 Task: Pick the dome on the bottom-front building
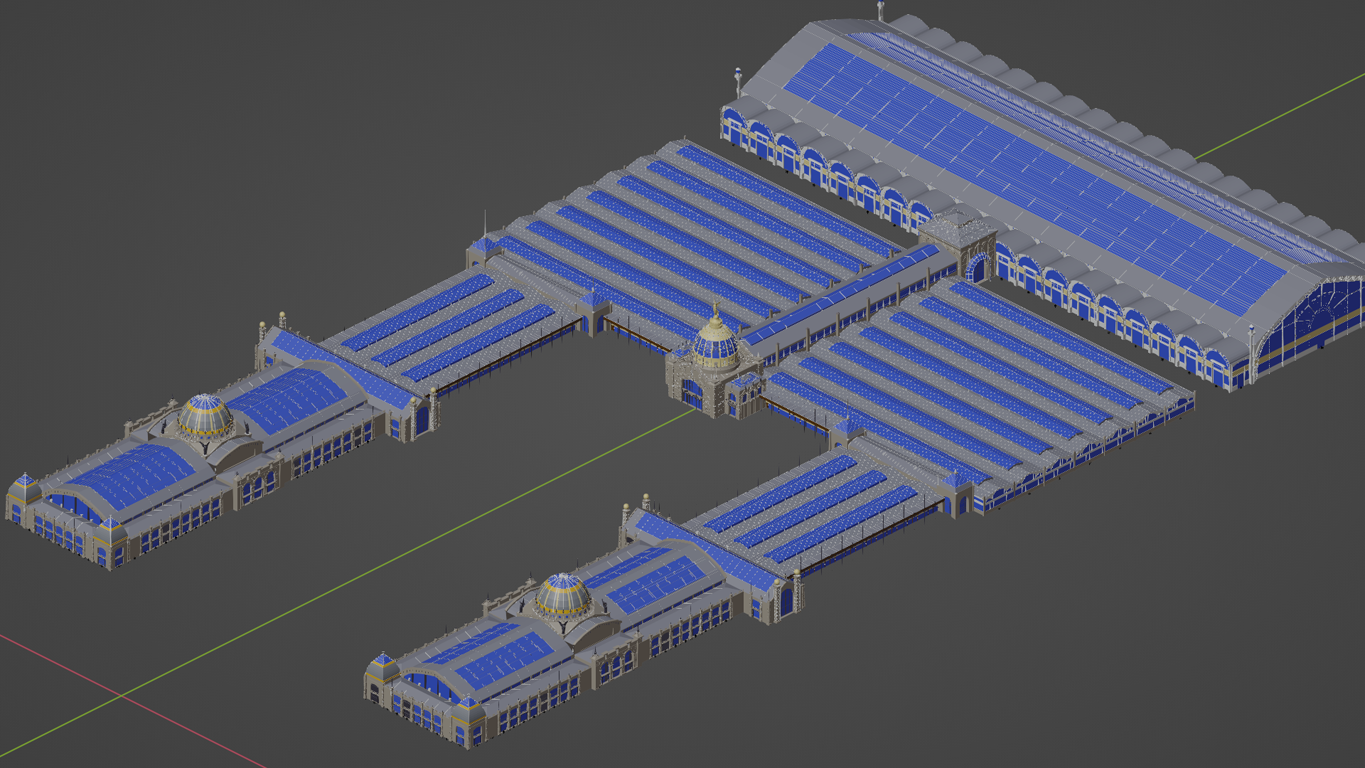click(x=562, y=595)
